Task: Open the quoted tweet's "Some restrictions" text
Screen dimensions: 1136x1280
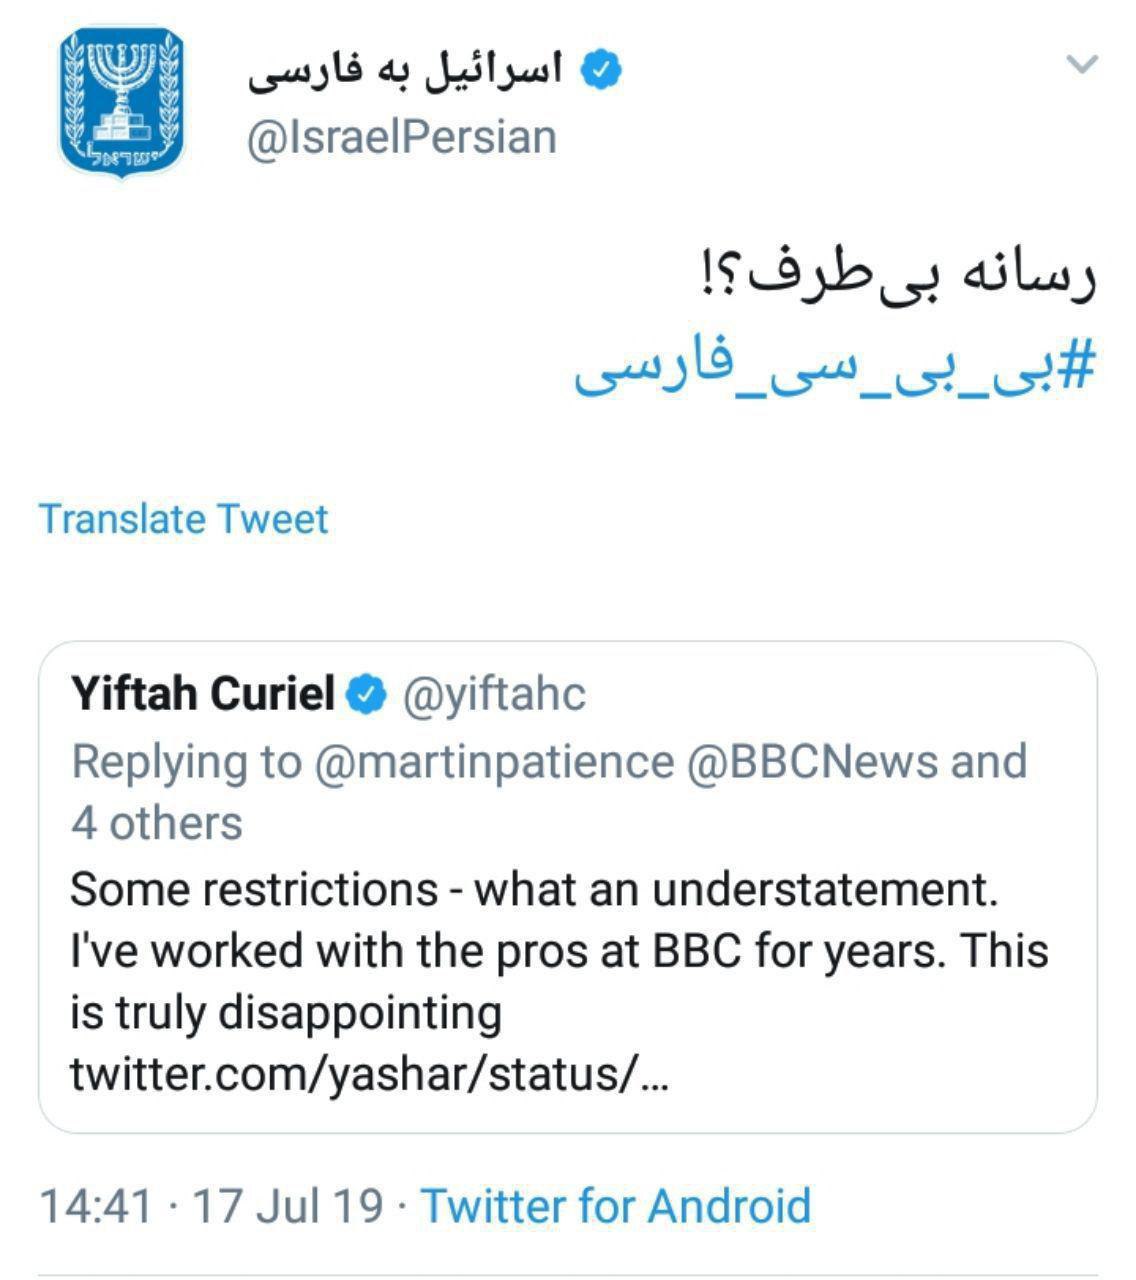Action: 534,889
